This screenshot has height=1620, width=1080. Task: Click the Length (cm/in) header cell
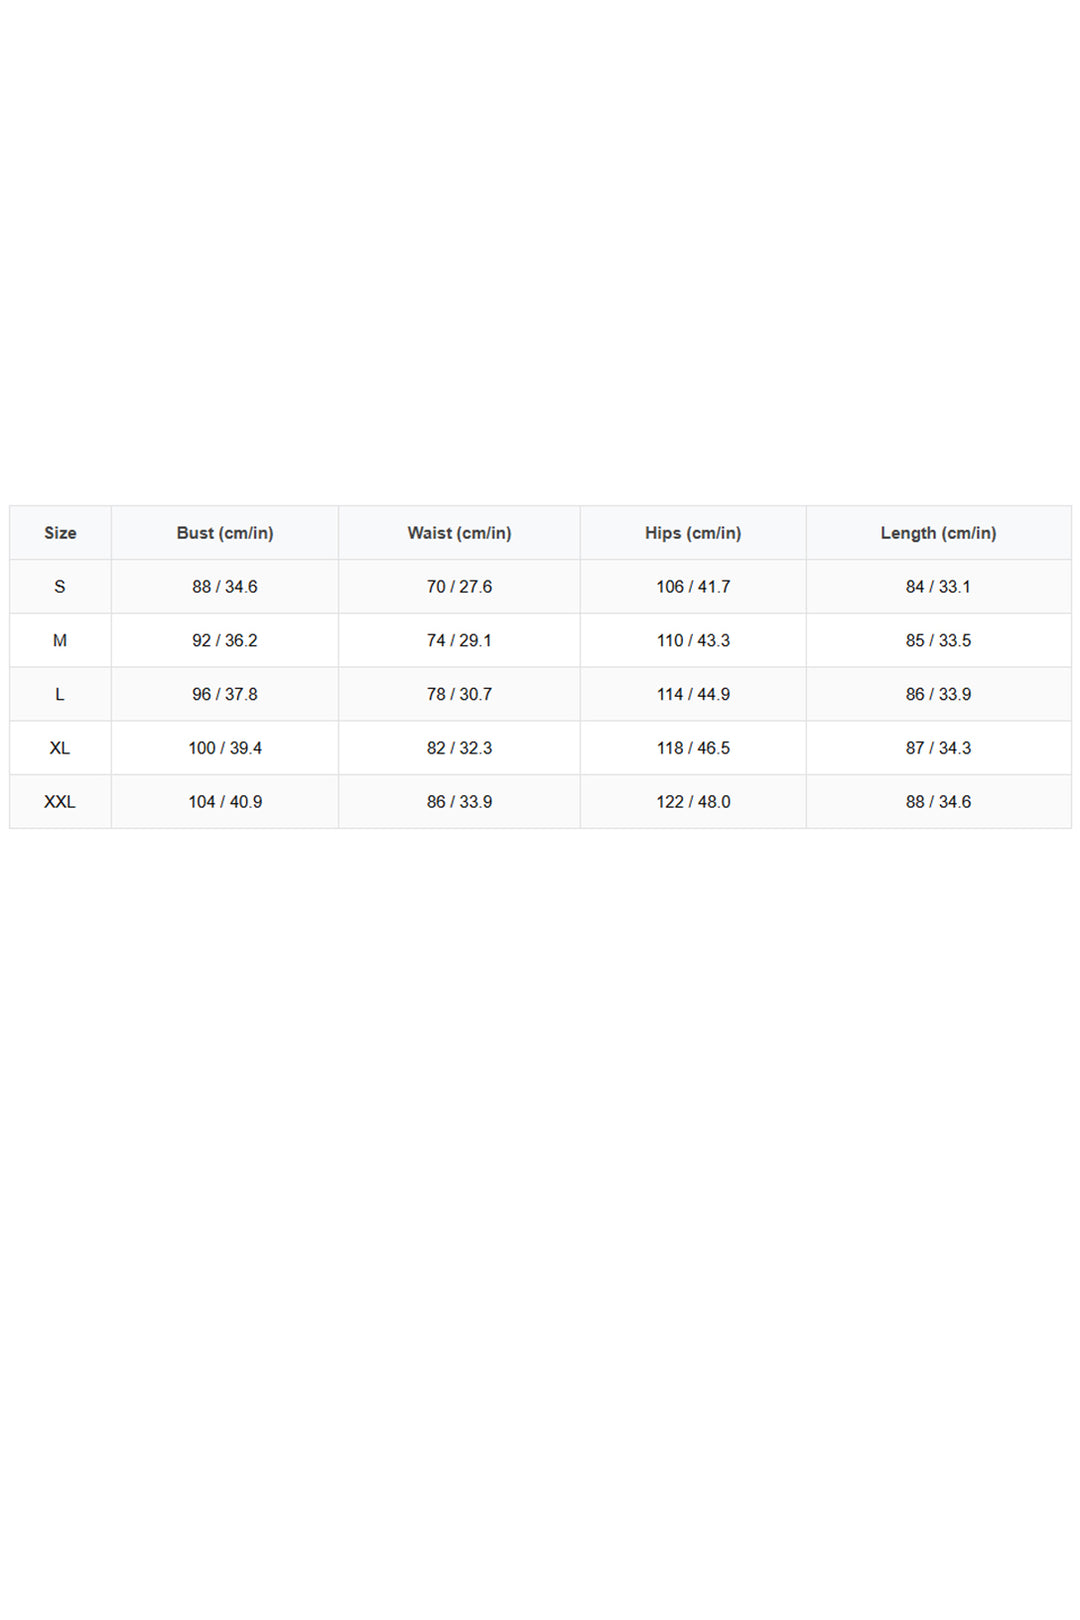point(938,533)
